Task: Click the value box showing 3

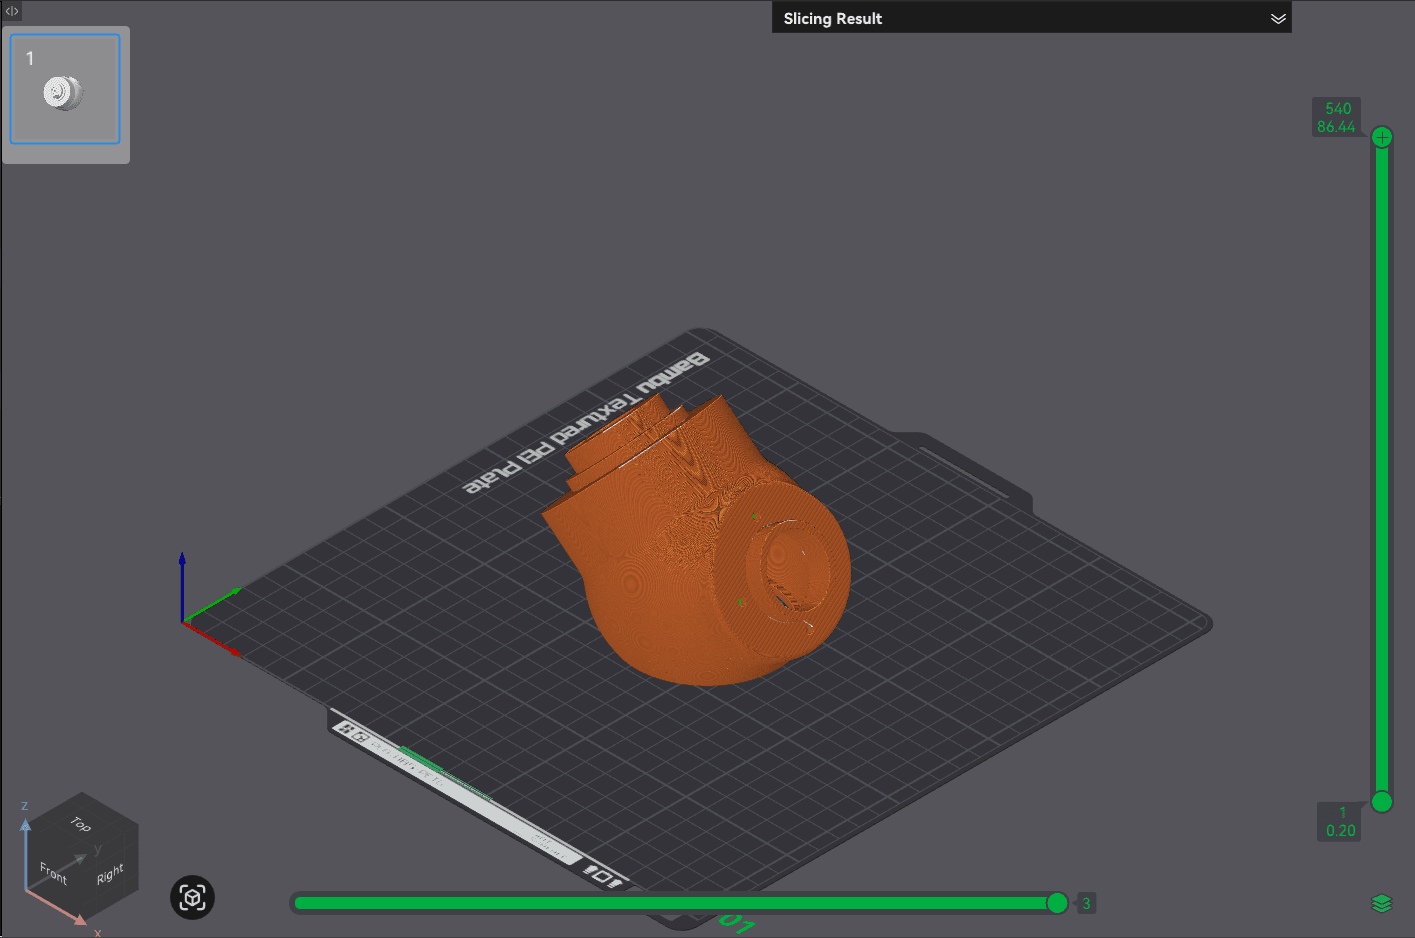Action: [1086, 903]
